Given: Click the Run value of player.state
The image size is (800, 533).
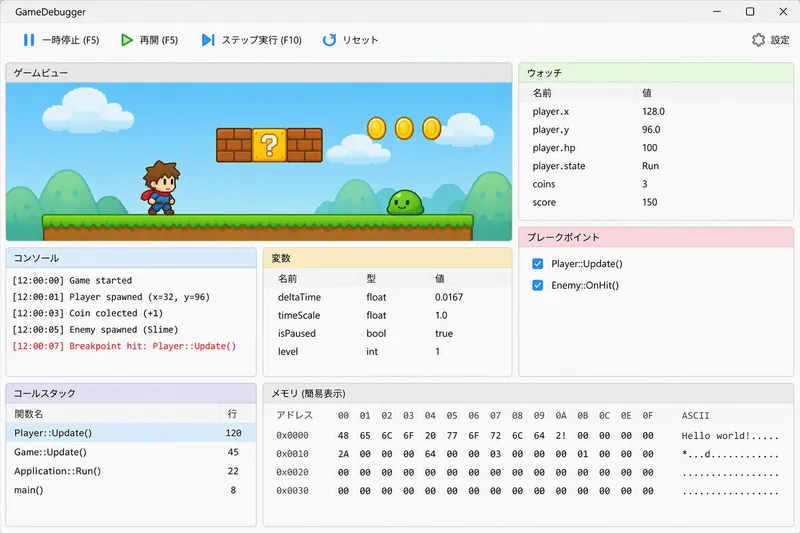Looking at the screenshot, I should [651, 166].
